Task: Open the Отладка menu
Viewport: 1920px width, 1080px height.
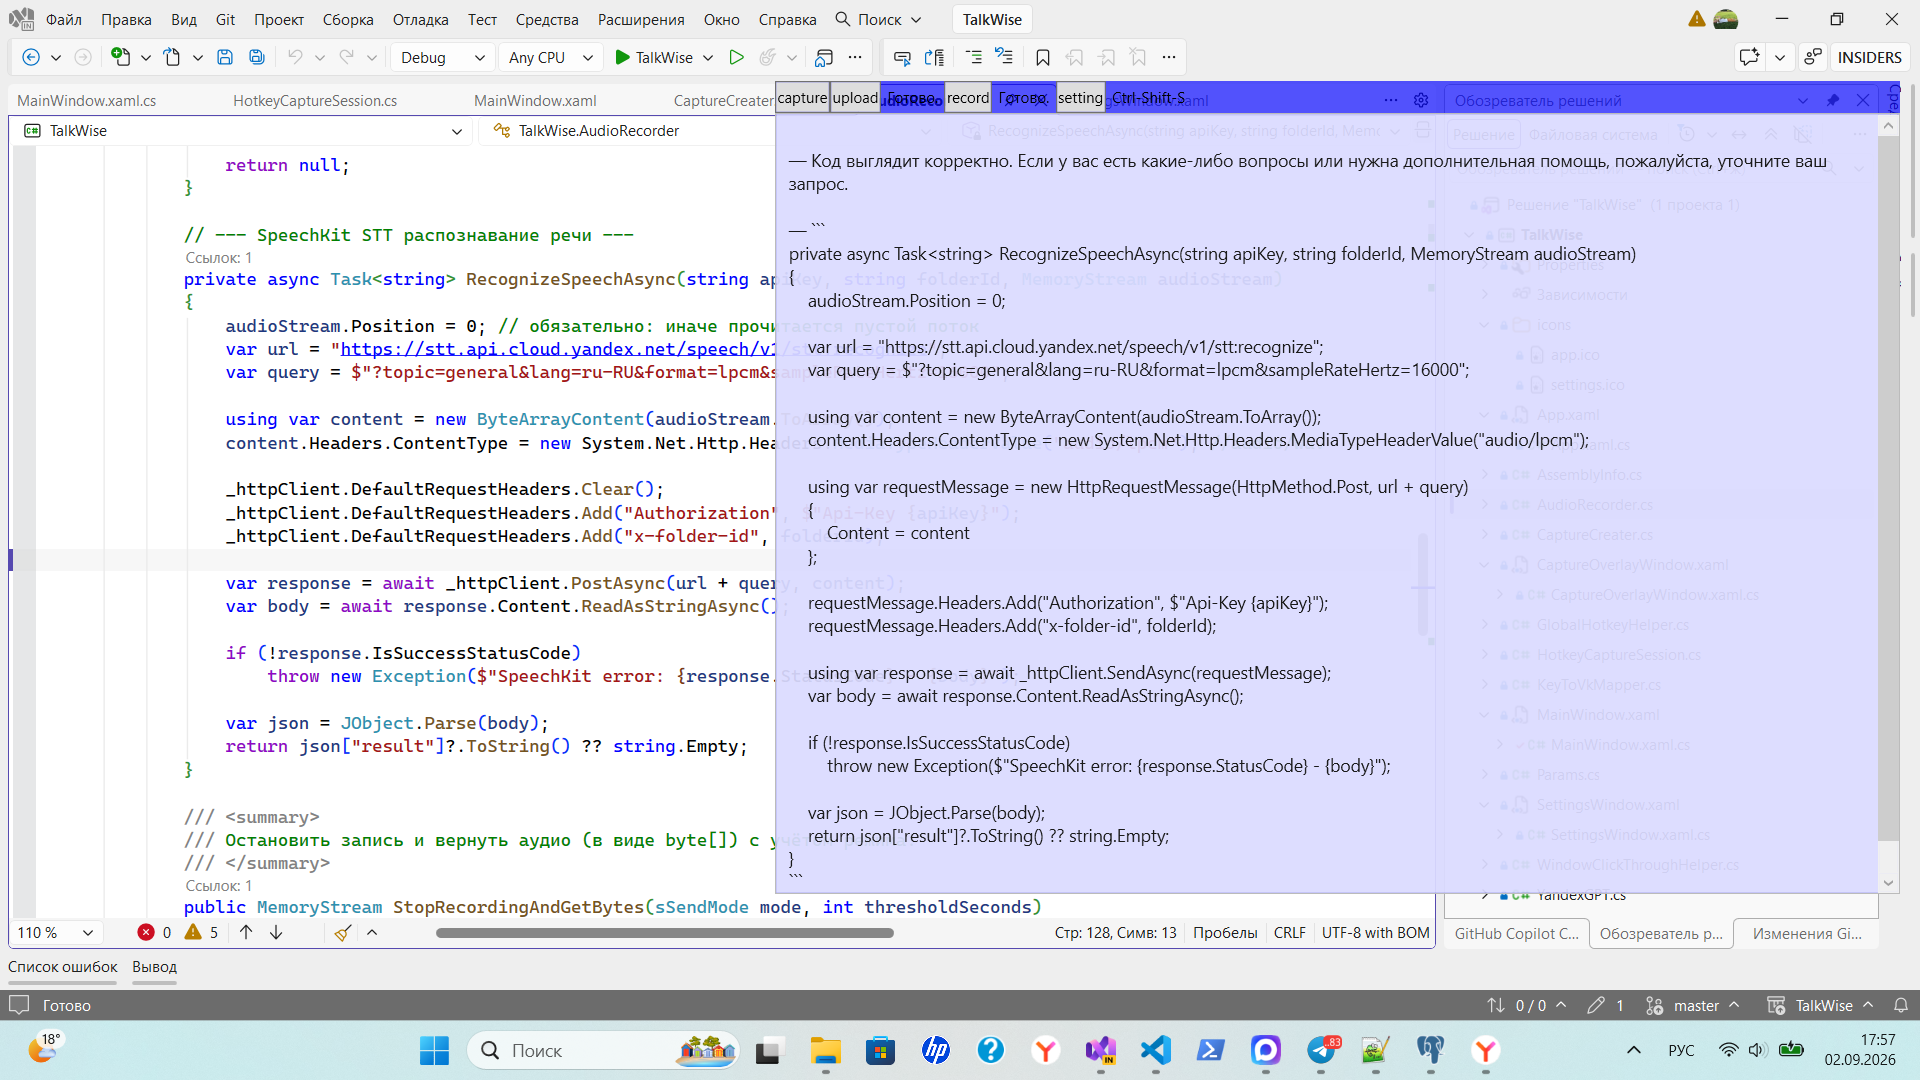Action: pos(420,19)
